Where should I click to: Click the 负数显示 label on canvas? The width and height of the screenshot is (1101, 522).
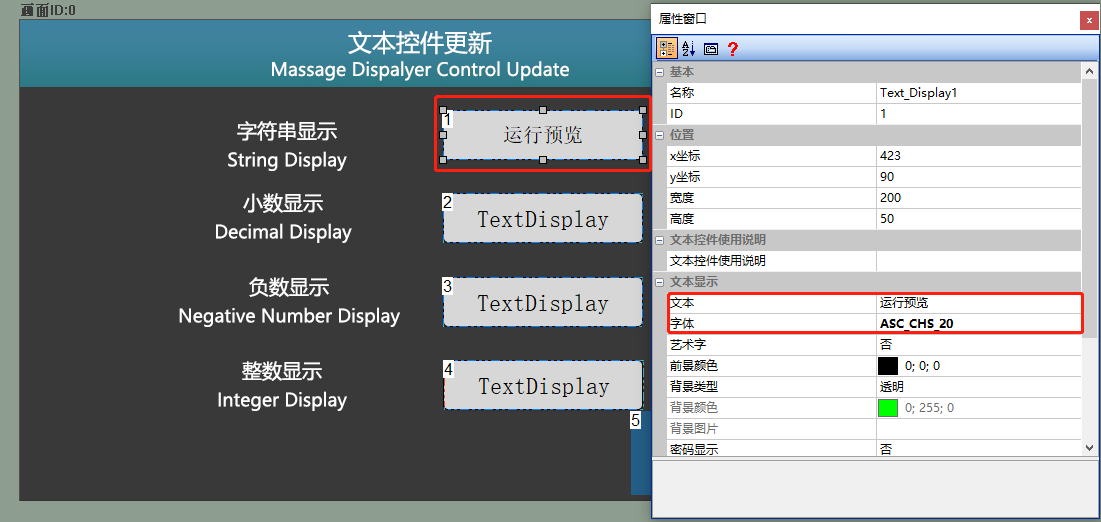[x=289, y=287]
